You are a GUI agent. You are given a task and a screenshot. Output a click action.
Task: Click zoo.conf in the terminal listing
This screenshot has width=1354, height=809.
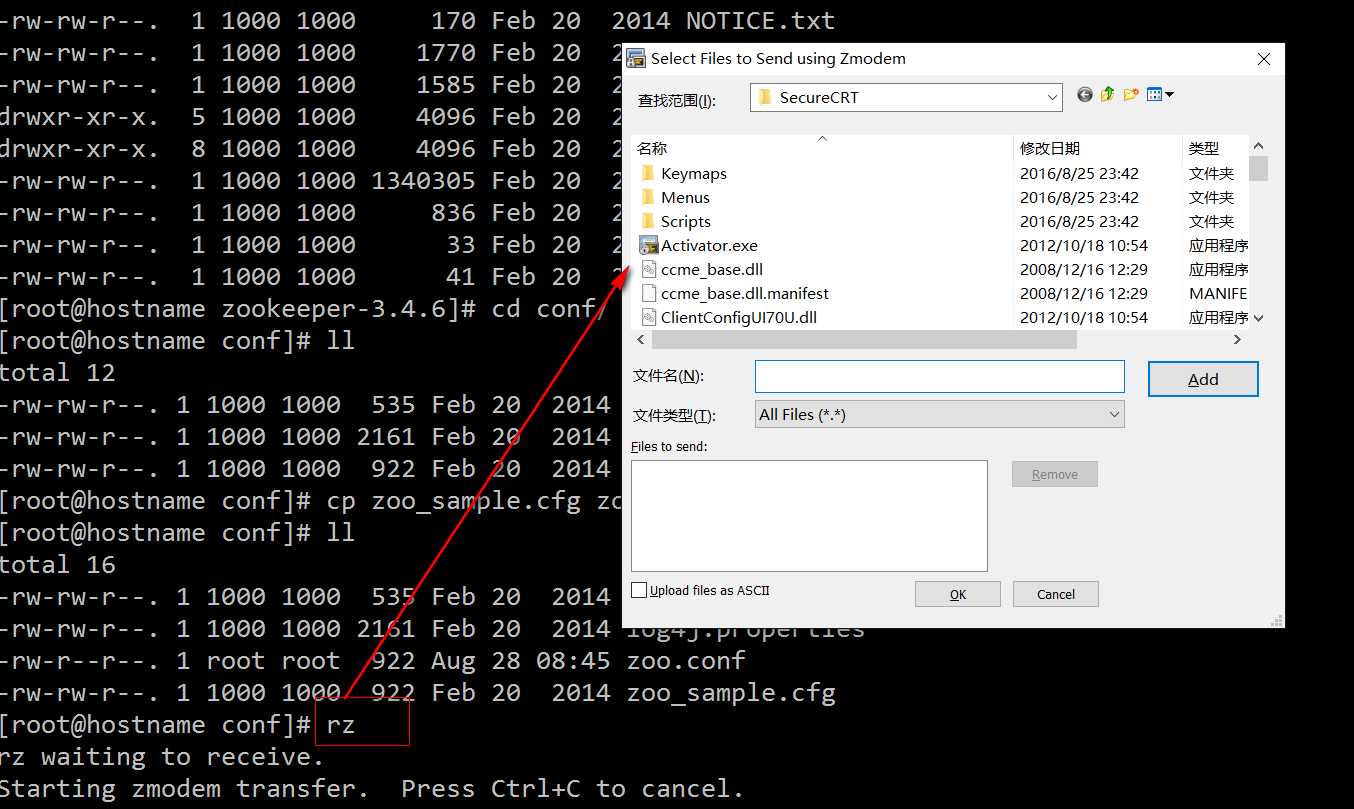pos(686,660)
